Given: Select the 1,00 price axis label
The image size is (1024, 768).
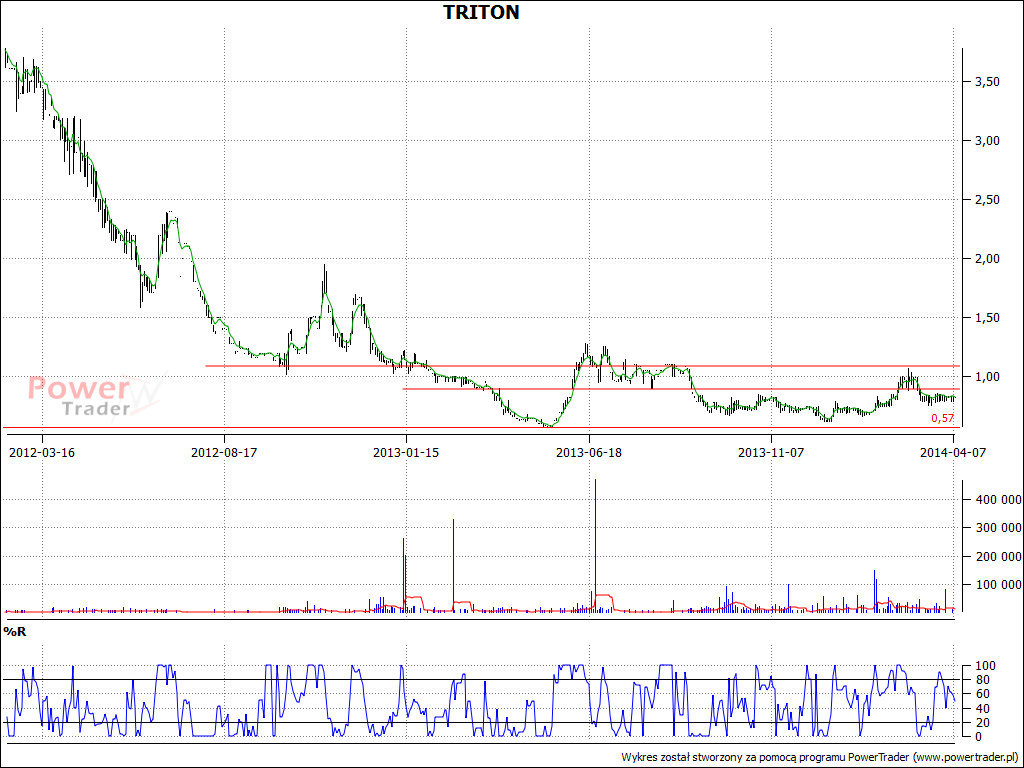Looking at the screenshot, I should point(987,377).
